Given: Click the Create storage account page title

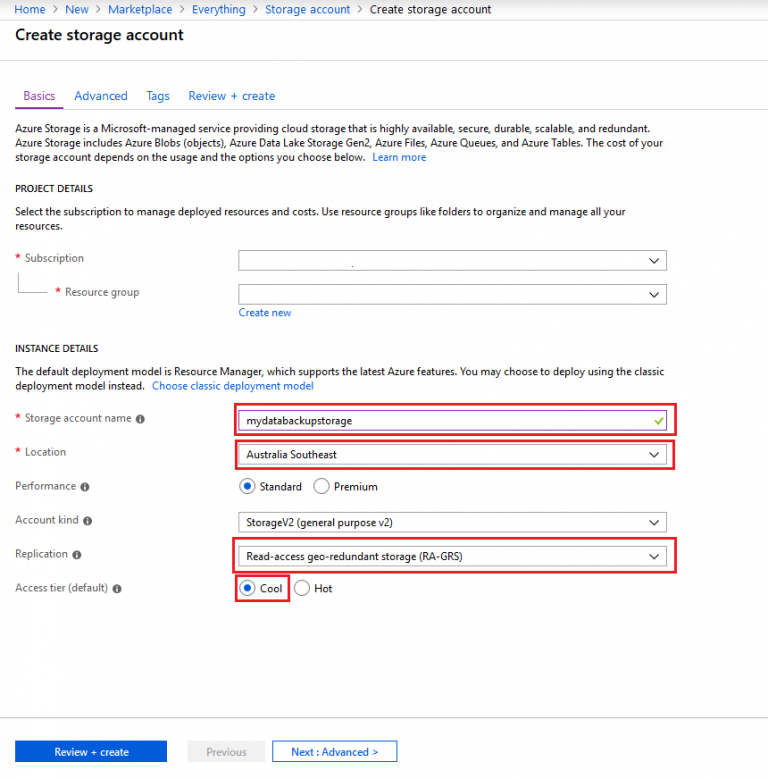Looking at the screenshot, I should [x=99, y=35].
